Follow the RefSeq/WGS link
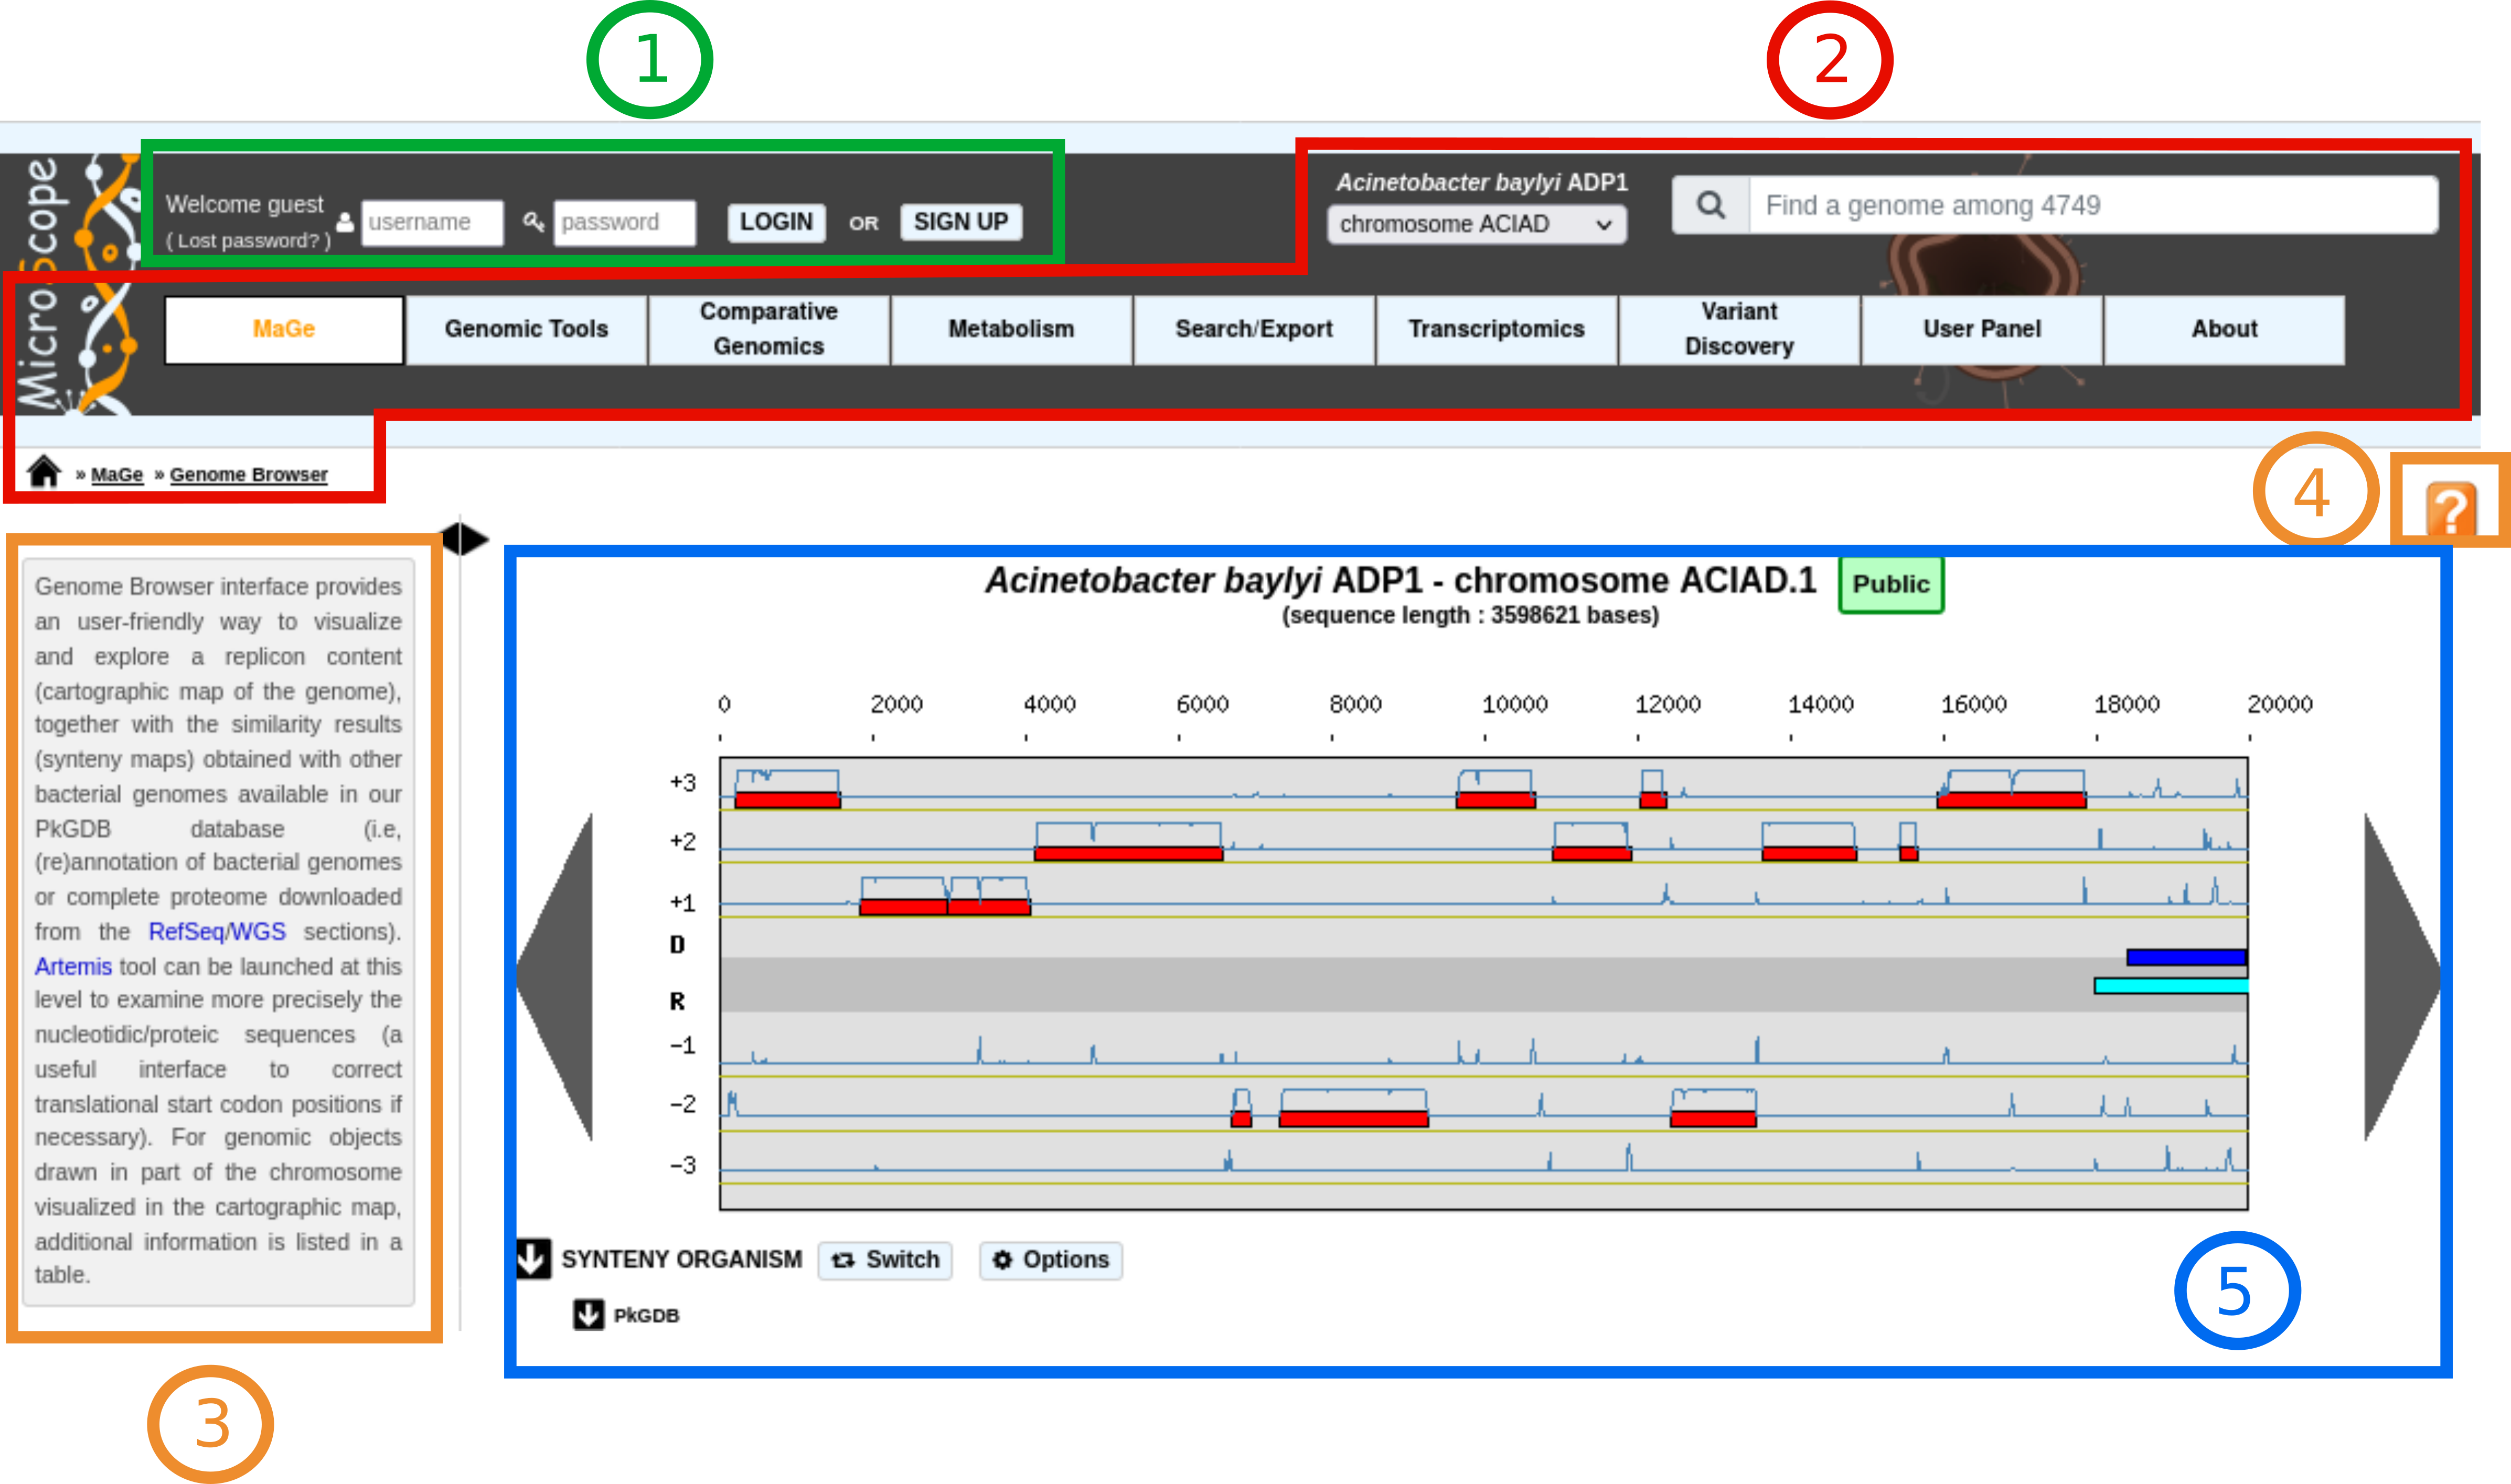This screenshot has width=2511, height=1484. click(x=217, y=932)
